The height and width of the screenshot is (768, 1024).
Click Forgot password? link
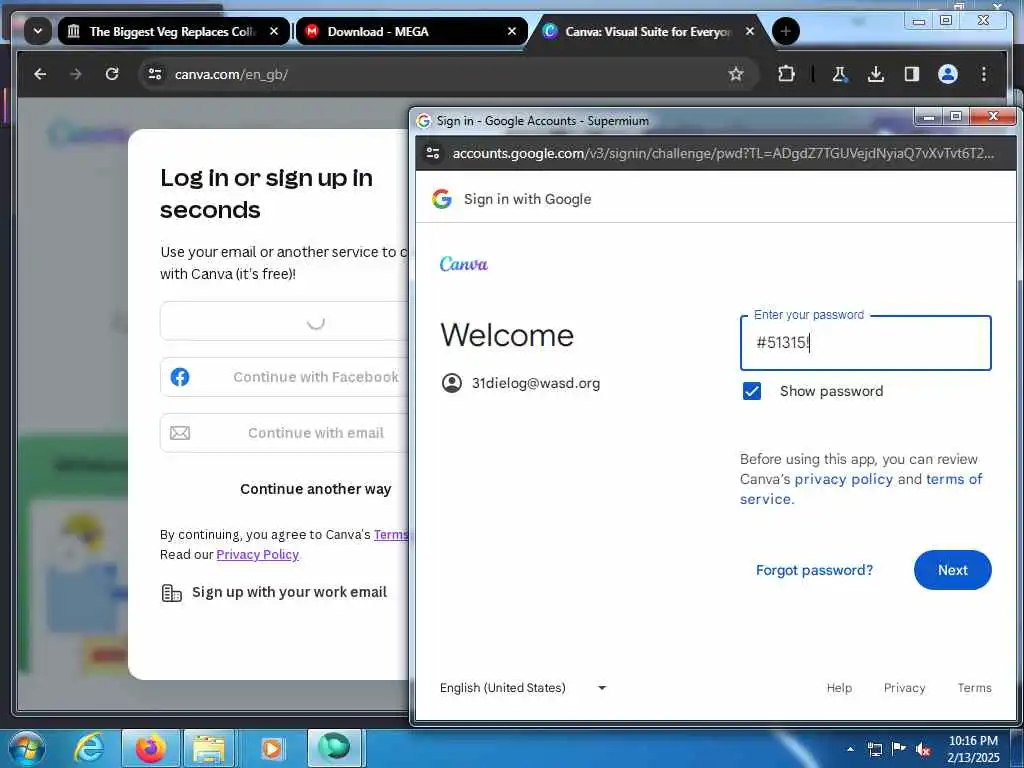pyautogui.click(x=814, y=570)
